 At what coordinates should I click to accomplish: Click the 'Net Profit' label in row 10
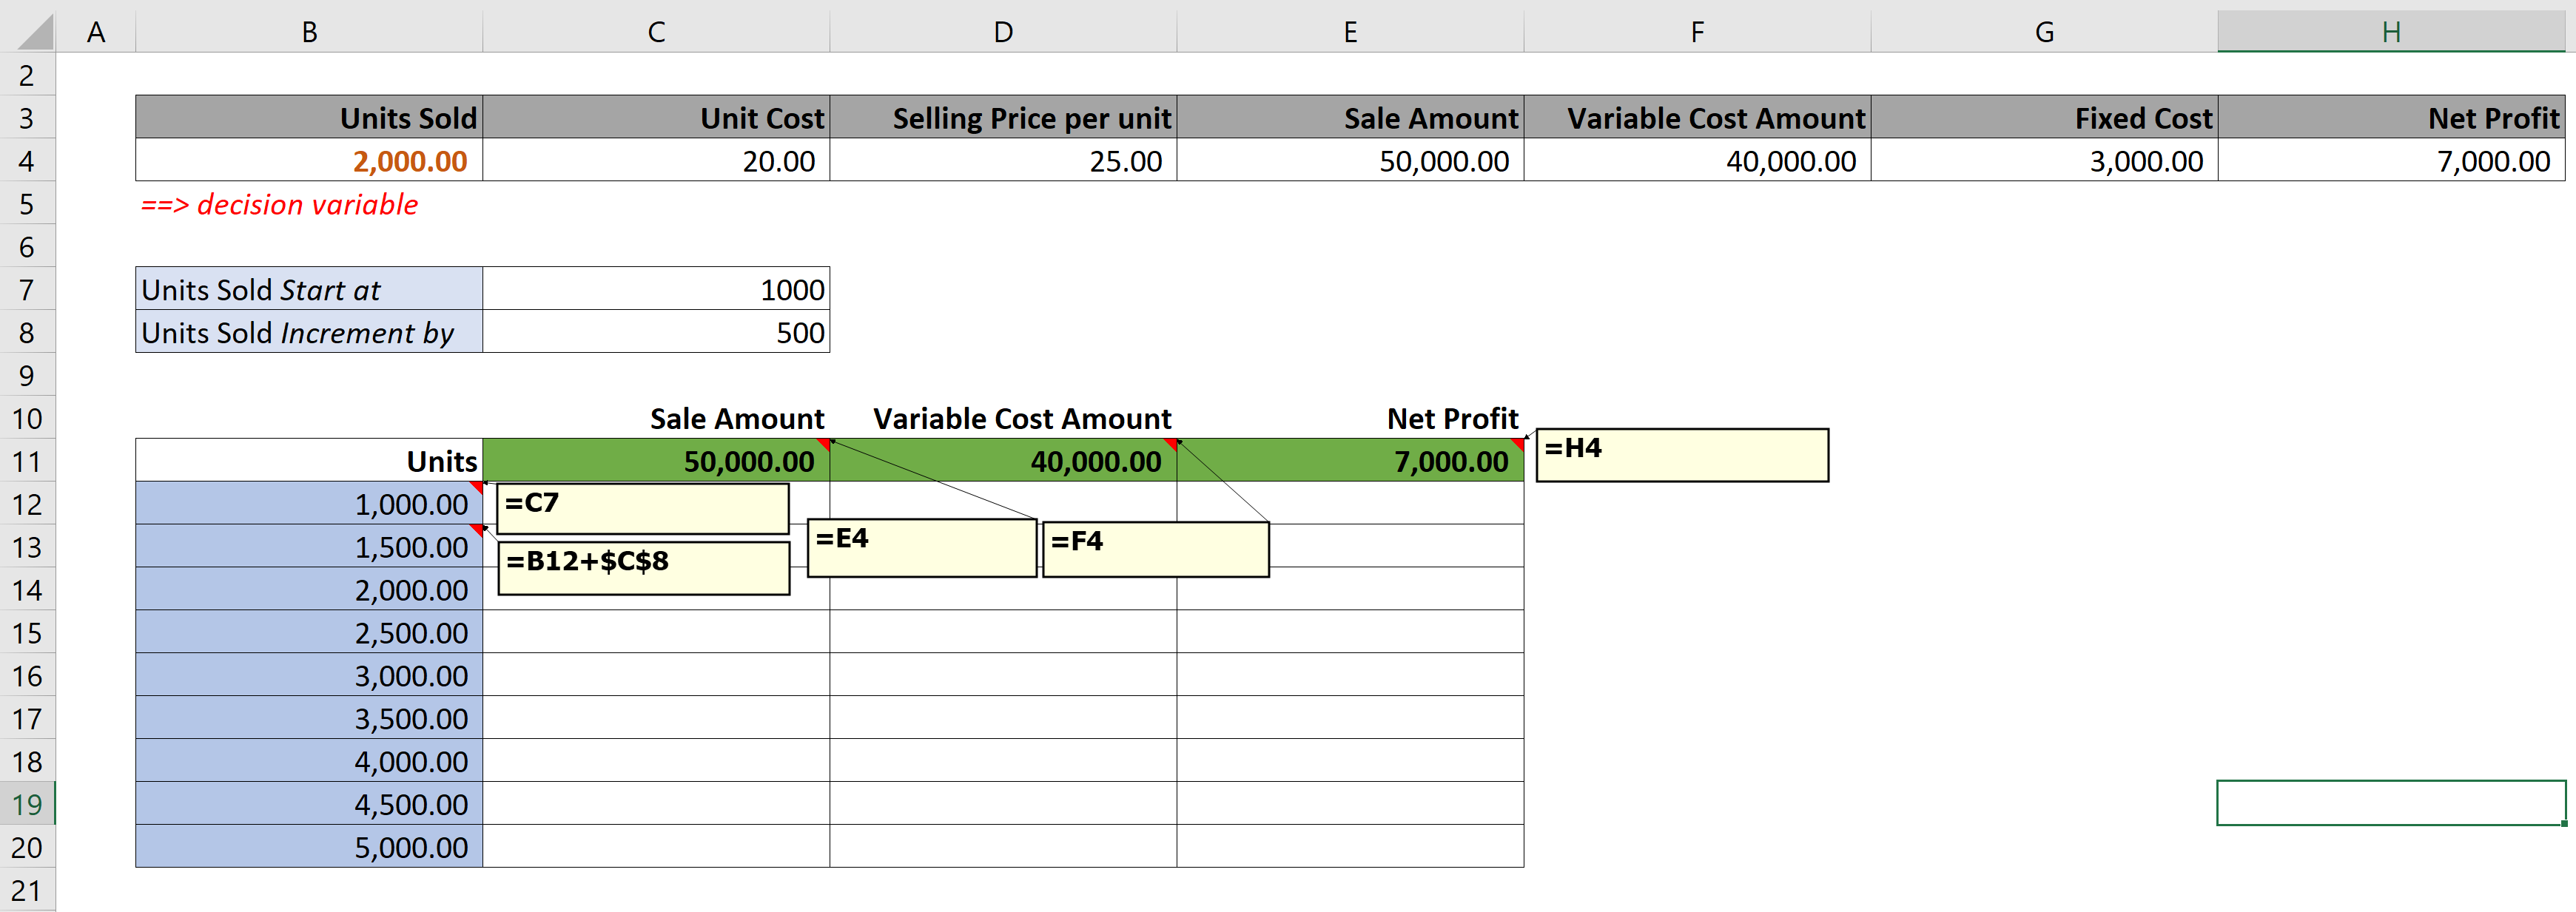tap(1452, 418)
